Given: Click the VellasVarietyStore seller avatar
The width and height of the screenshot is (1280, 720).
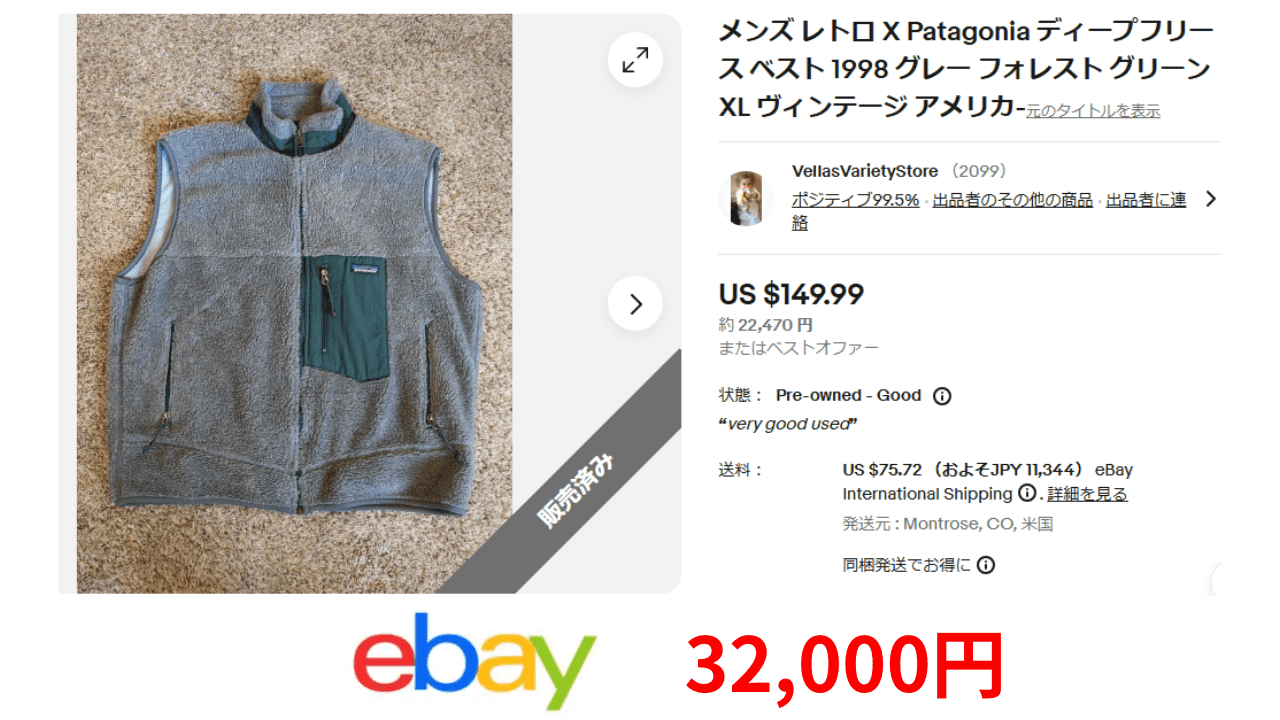Looking at the screenshot, I should tap(746, 198).
